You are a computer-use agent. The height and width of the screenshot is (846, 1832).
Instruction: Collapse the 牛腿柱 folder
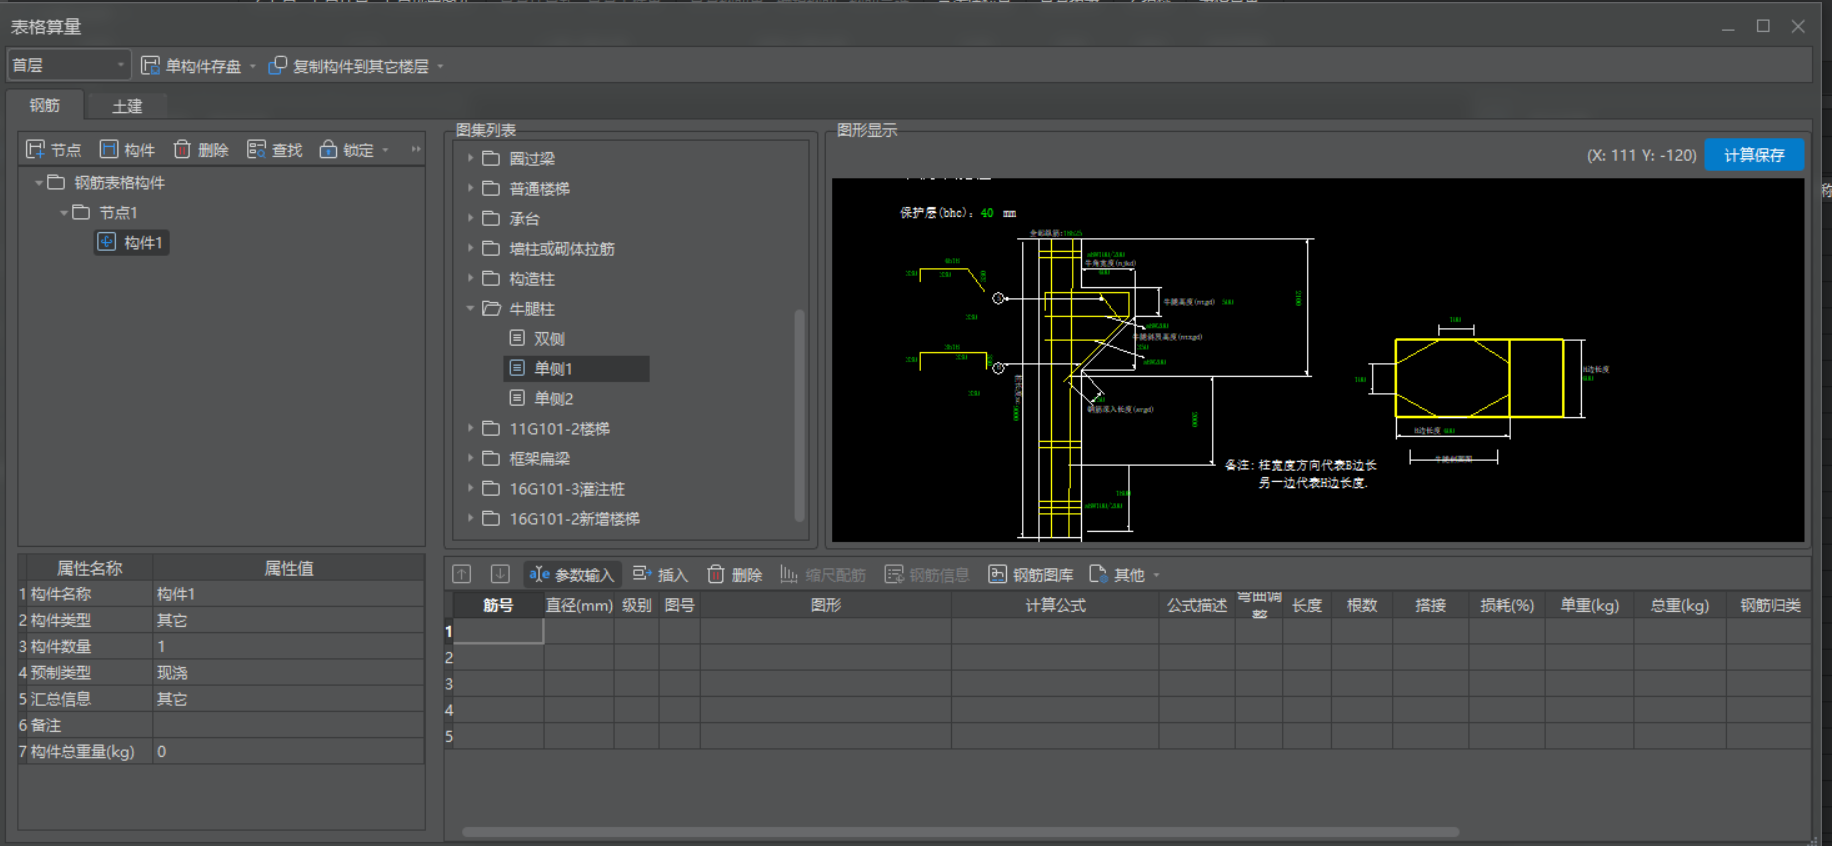(x=470, y=309)
